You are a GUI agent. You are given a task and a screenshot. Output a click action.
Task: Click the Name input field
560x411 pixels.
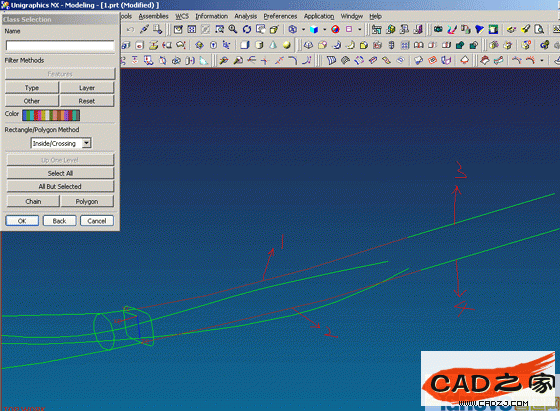tap(60, 46)
